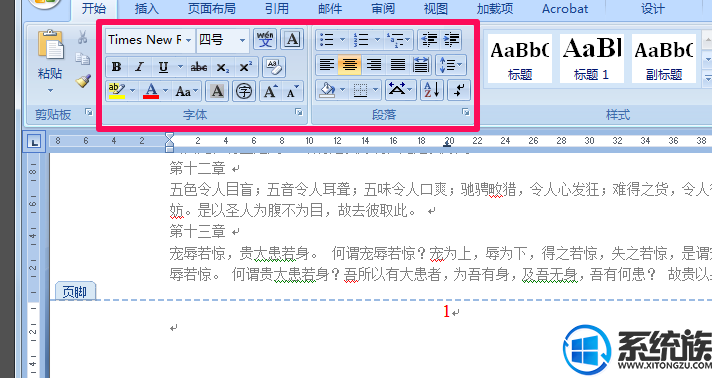The height and width of the screenshot is (378, 712).
Task: Click the Phonetic Guide wén icon
Action: click(x=265, y=40)
